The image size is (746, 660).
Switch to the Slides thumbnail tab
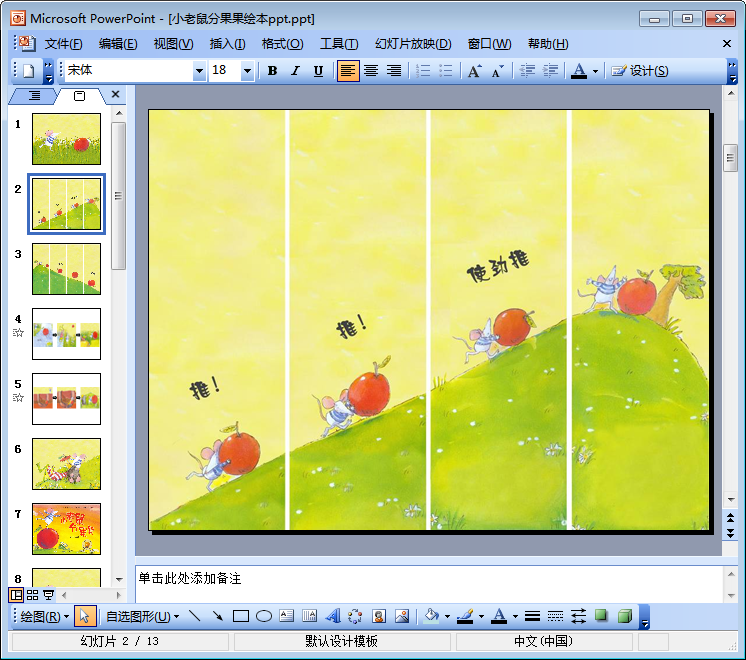tap(79, 96)
